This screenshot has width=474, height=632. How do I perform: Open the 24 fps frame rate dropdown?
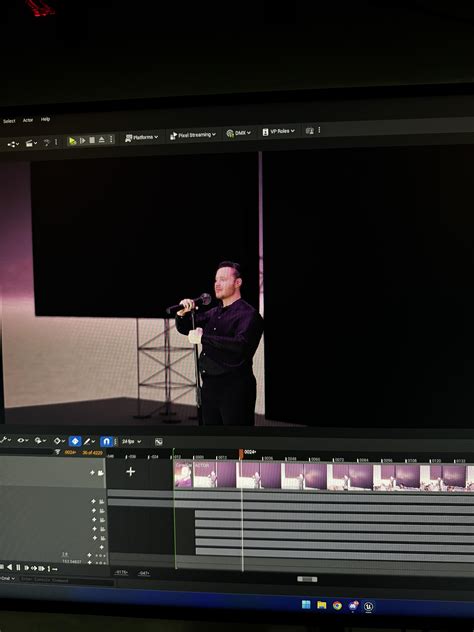click(x=131, y=442)
